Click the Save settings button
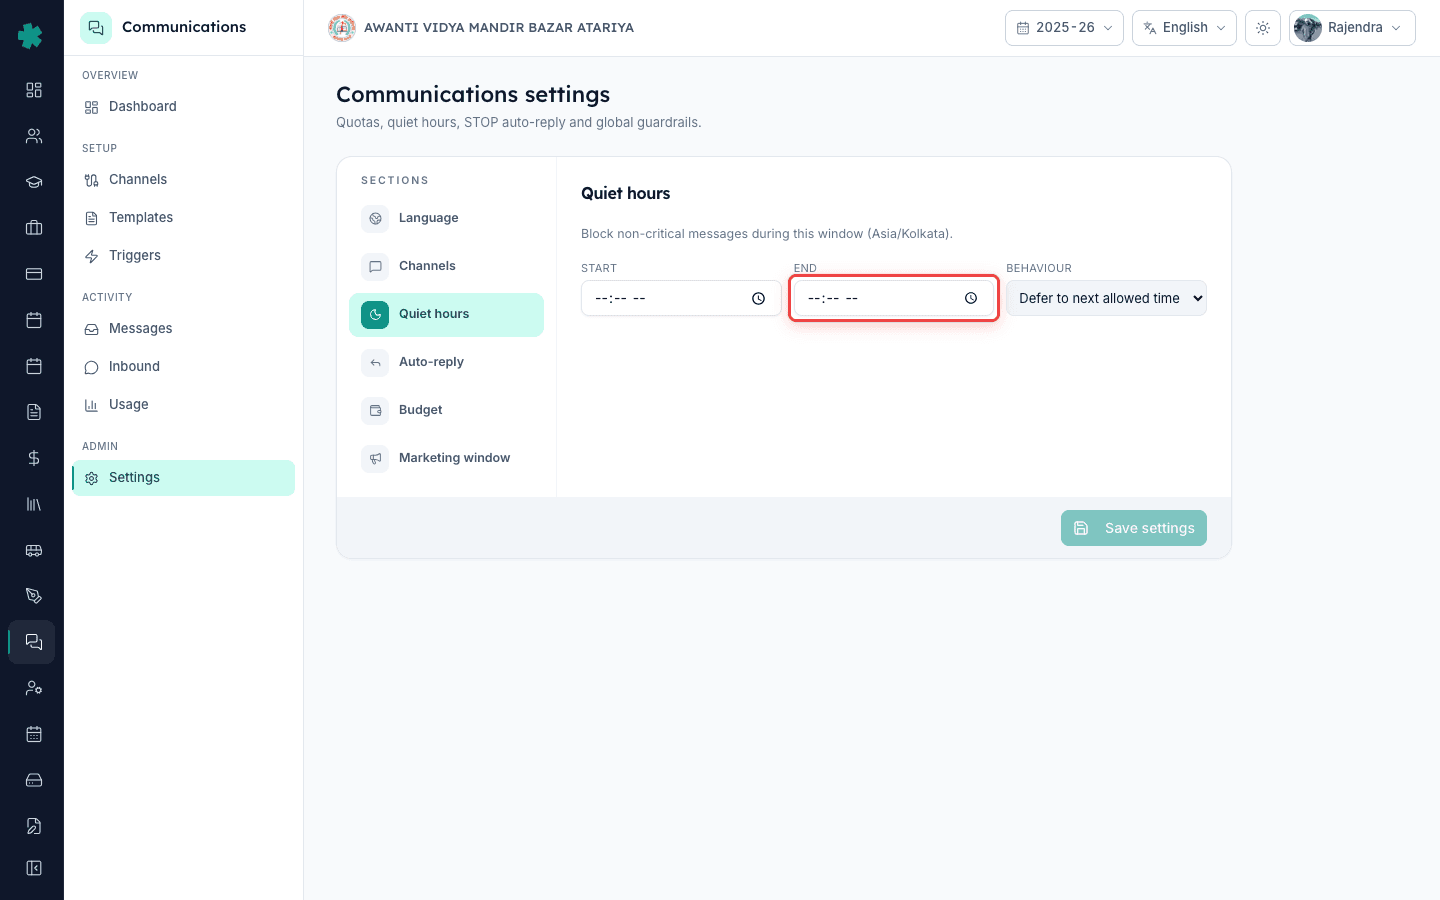The height and width of the screenshot is (900, 1440). tap(1133, 528)
